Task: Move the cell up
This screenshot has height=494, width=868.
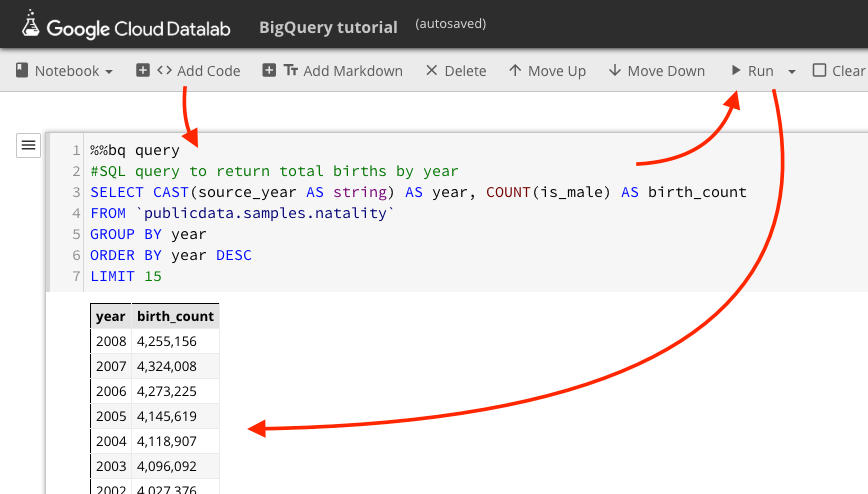Action: [x=547, y=71]
